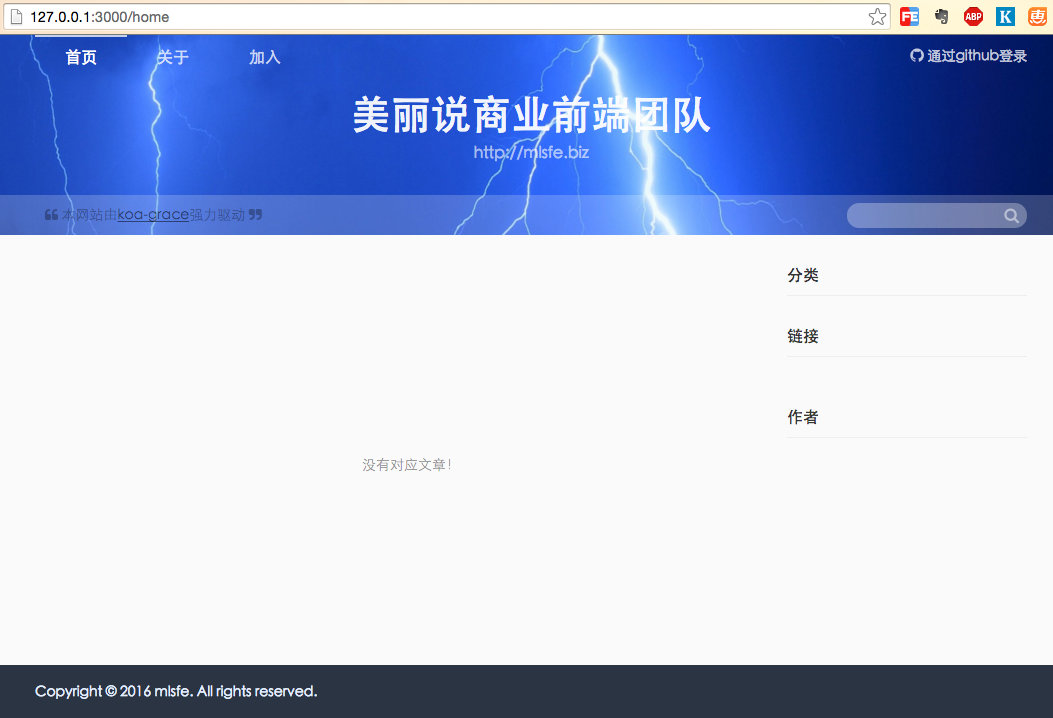This screenshot has height=718, width=1053.
Task: Click the bookmark star icon
Action: coord(877,17)
